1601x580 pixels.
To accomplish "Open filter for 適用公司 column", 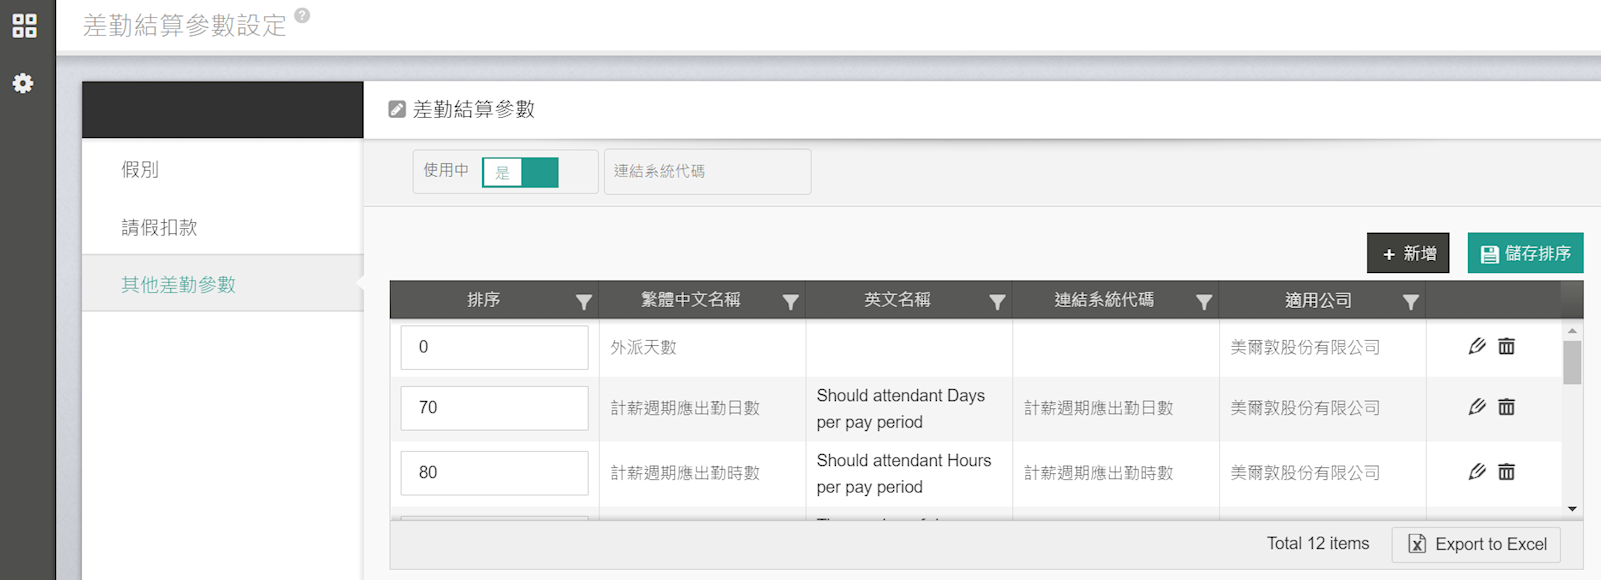I will click(1410, 302).
